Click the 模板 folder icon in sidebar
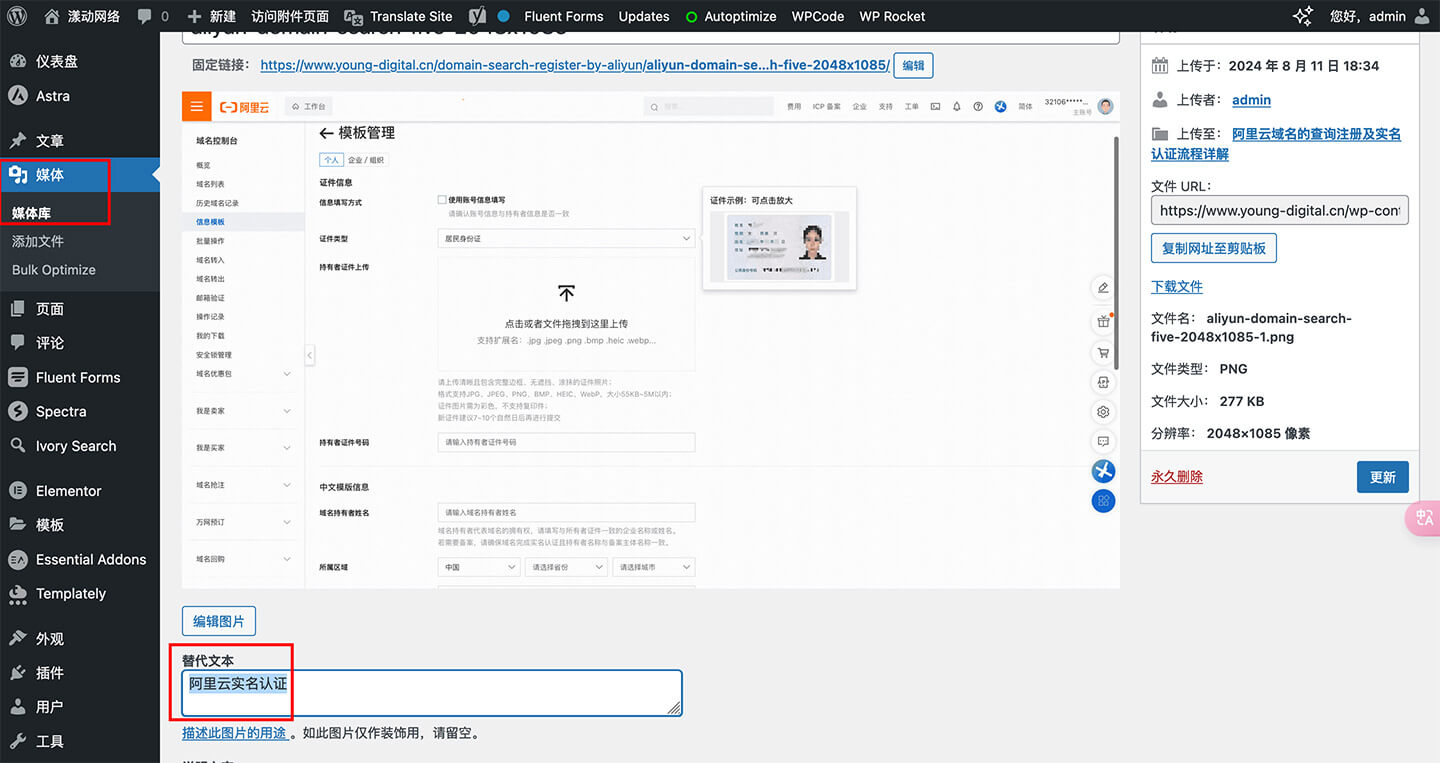This screenshot has height=763, width=1440. [18, 525]
